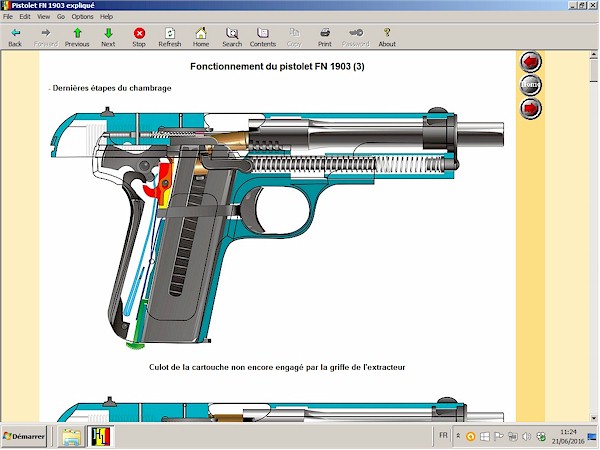Click the round red right-arrow page button
The image size is (600, 450).
tap(530, 108)
